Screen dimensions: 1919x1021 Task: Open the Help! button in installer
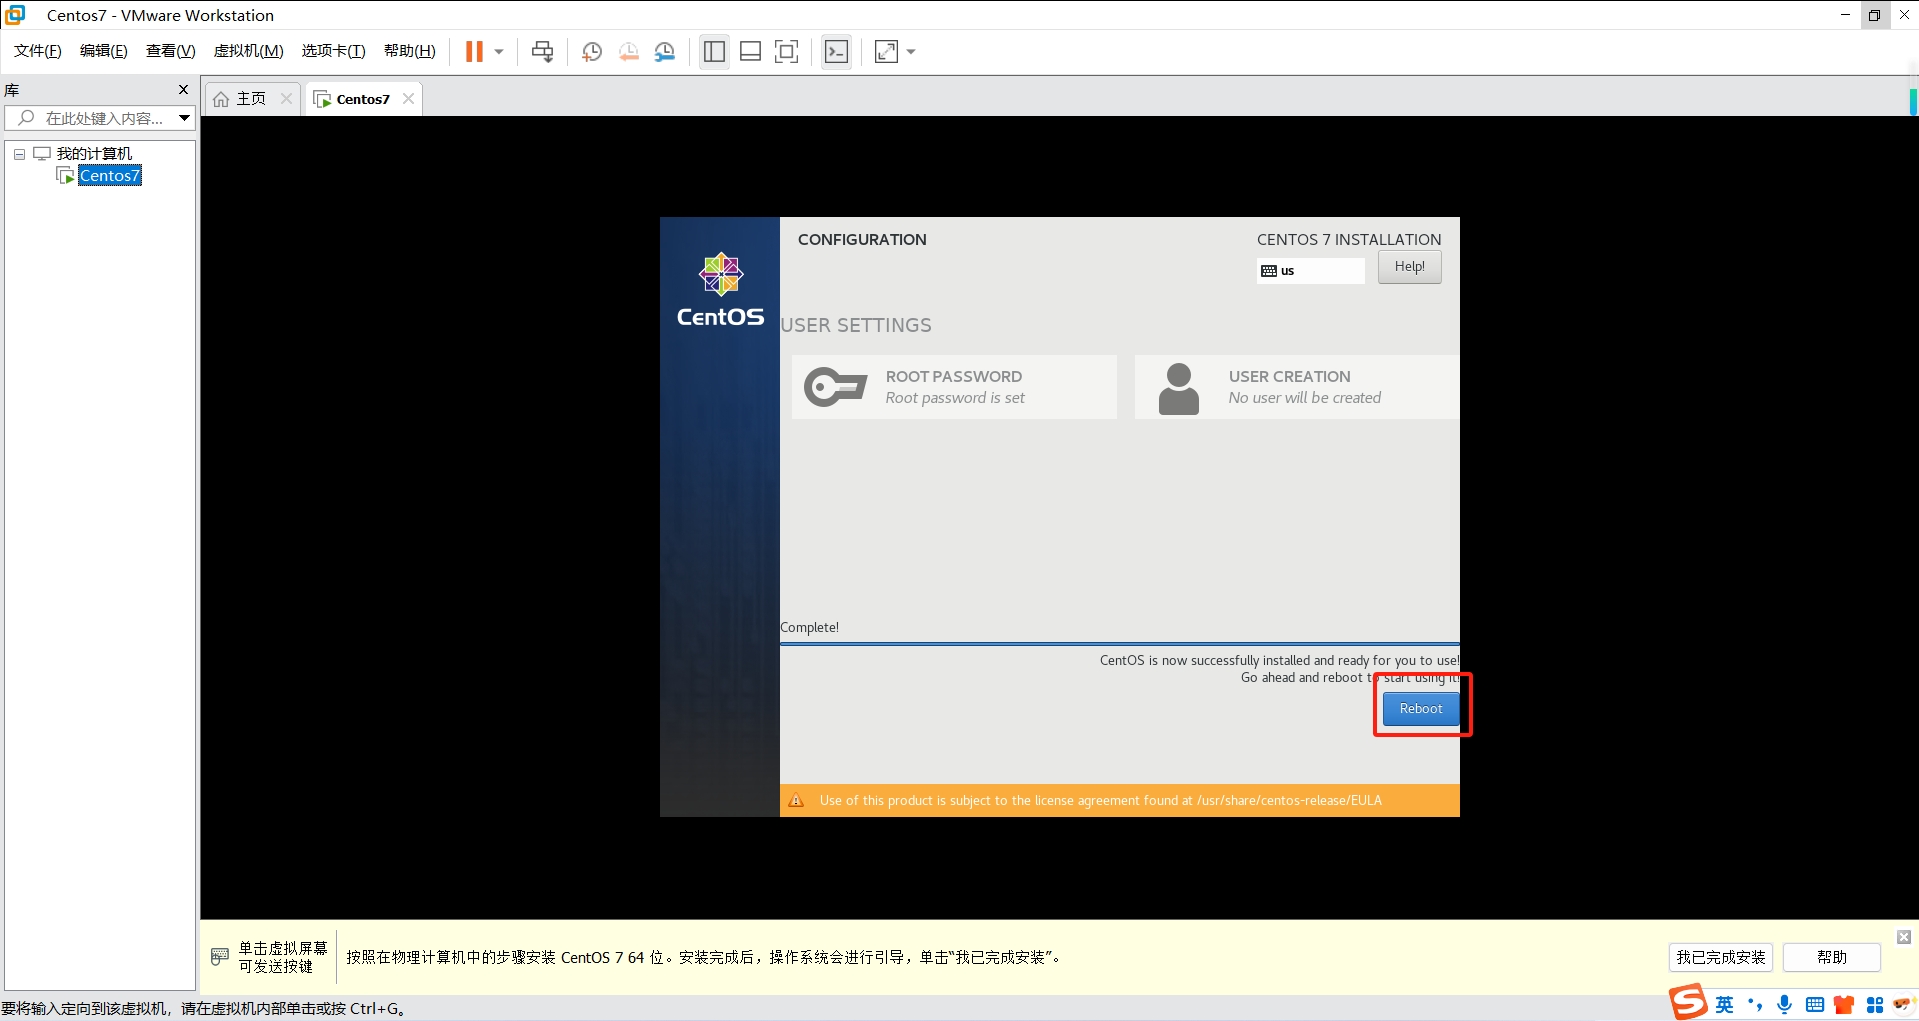pyautogui.click(x=1409, y=267)
